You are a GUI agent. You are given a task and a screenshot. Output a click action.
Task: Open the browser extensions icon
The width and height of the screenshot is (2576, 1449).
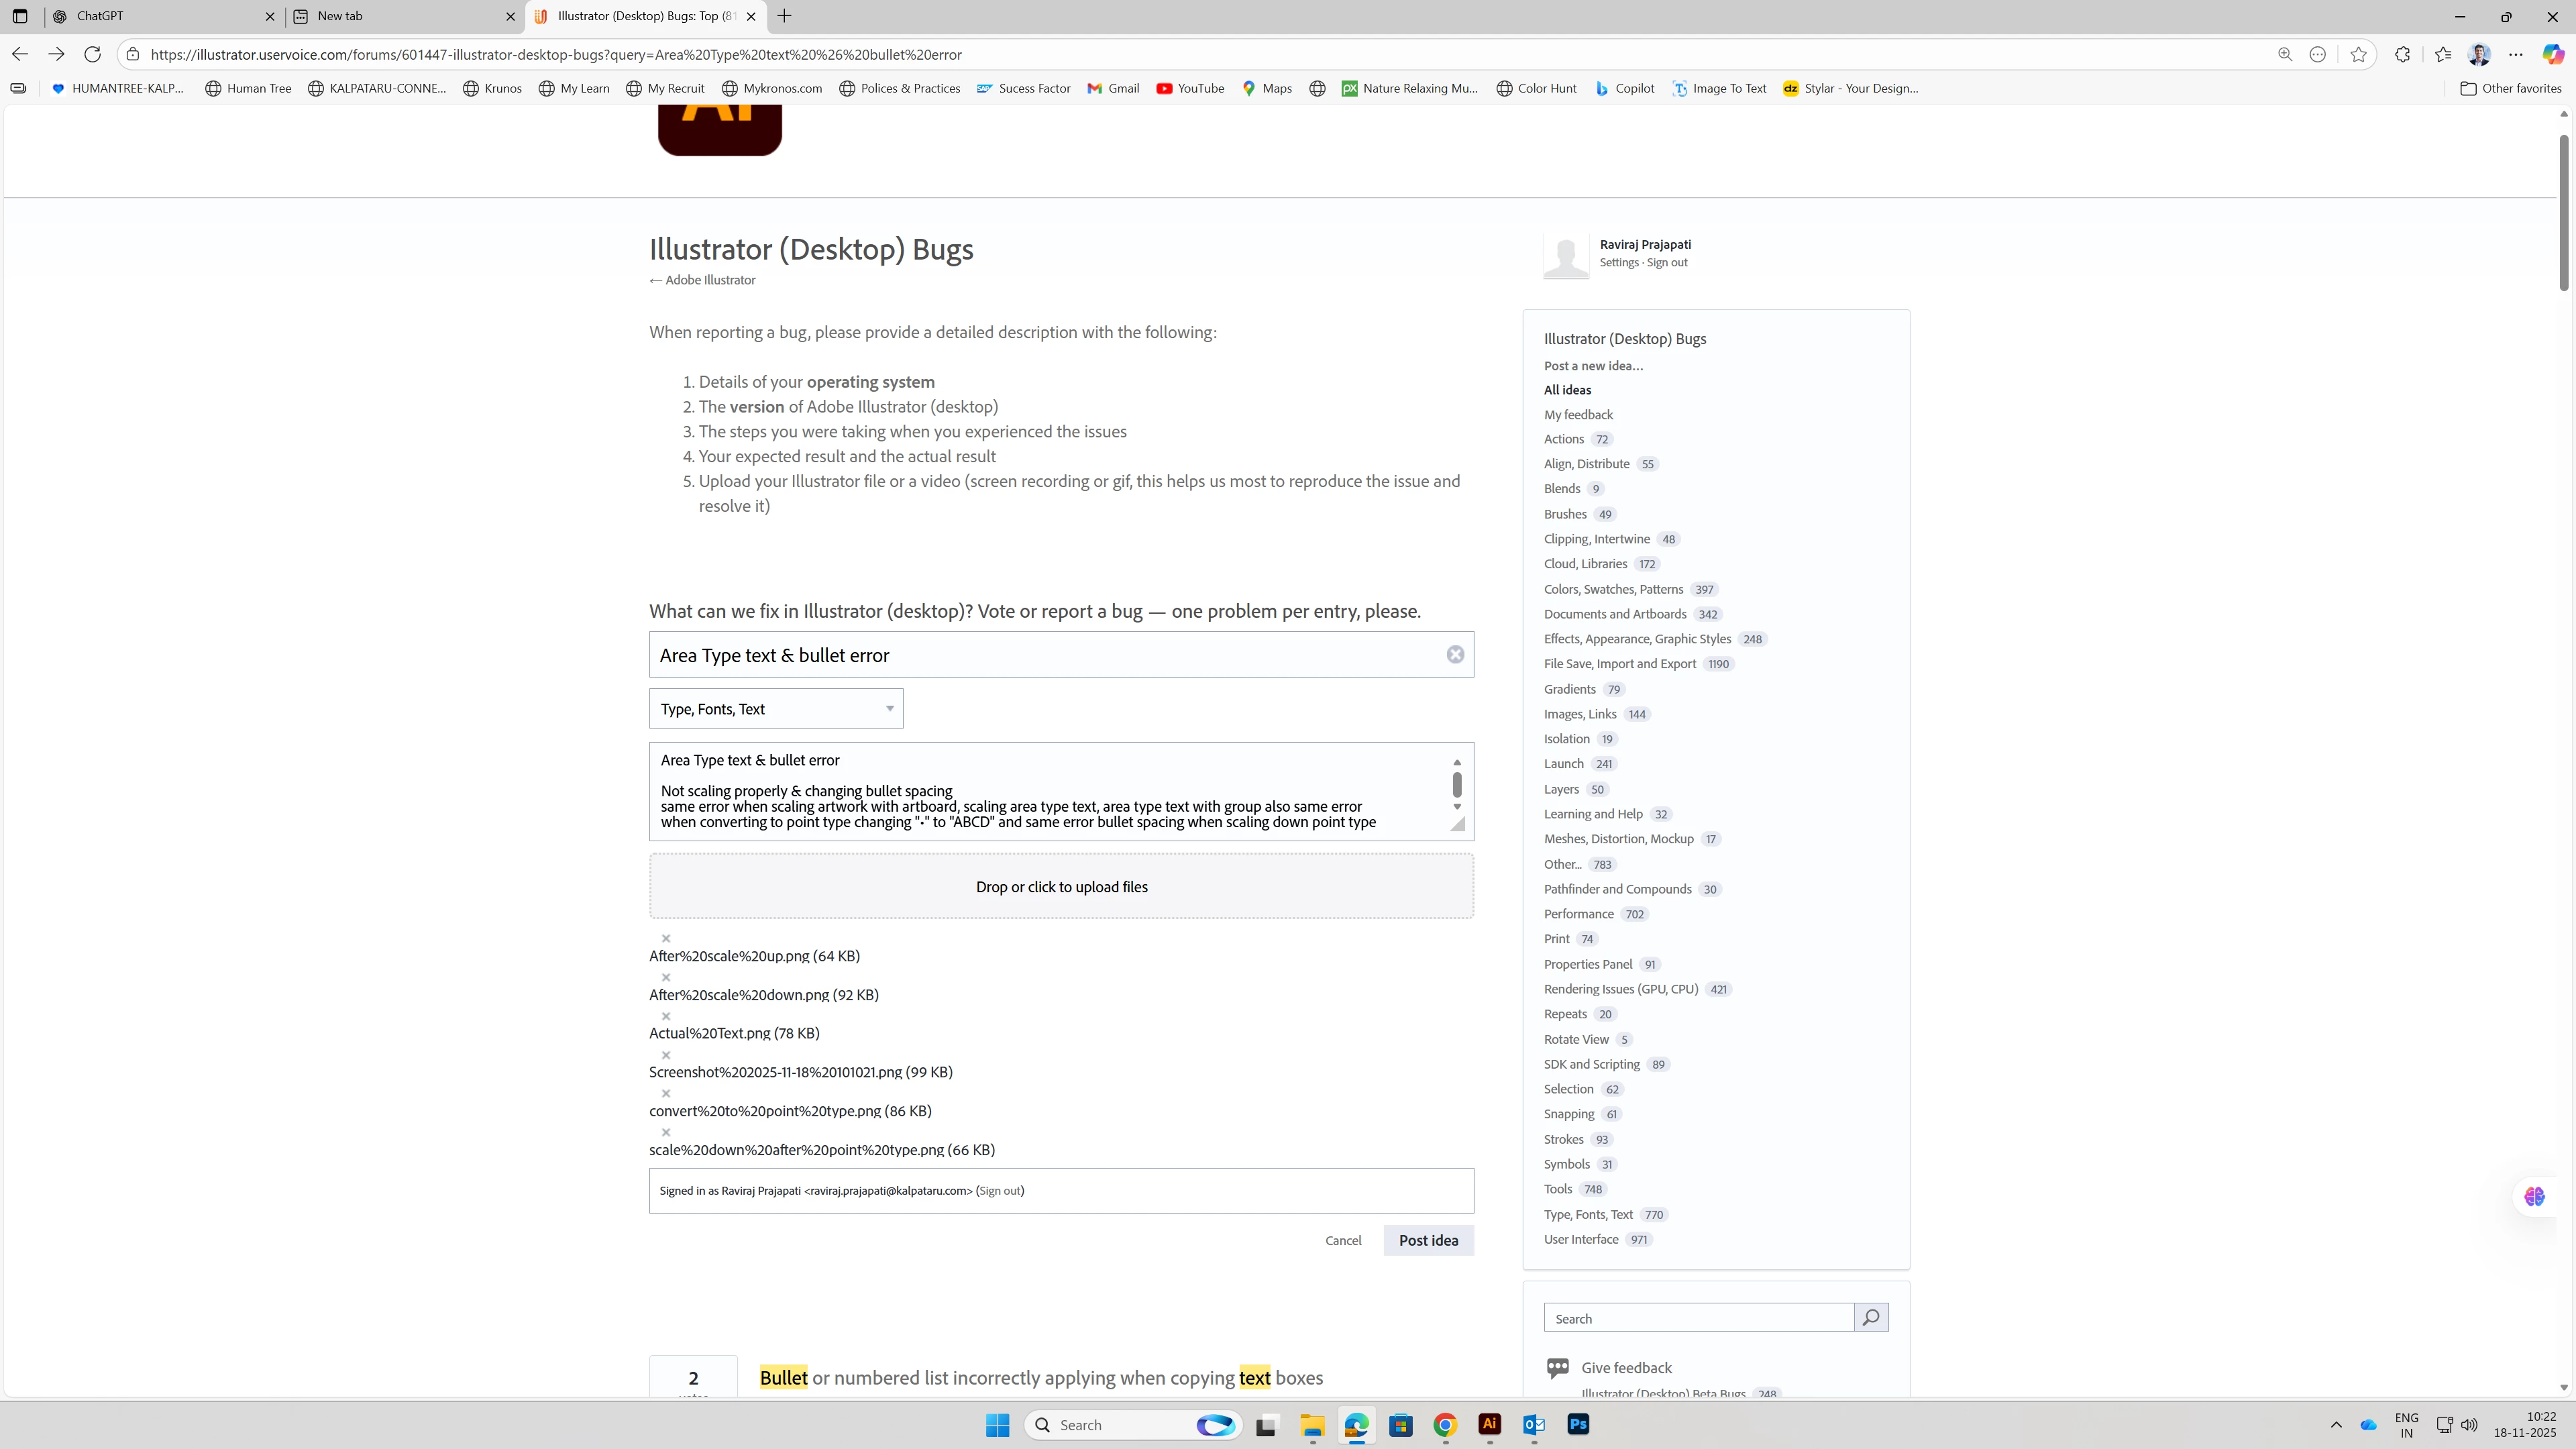pyautogui.click(x=2402, y=54)
